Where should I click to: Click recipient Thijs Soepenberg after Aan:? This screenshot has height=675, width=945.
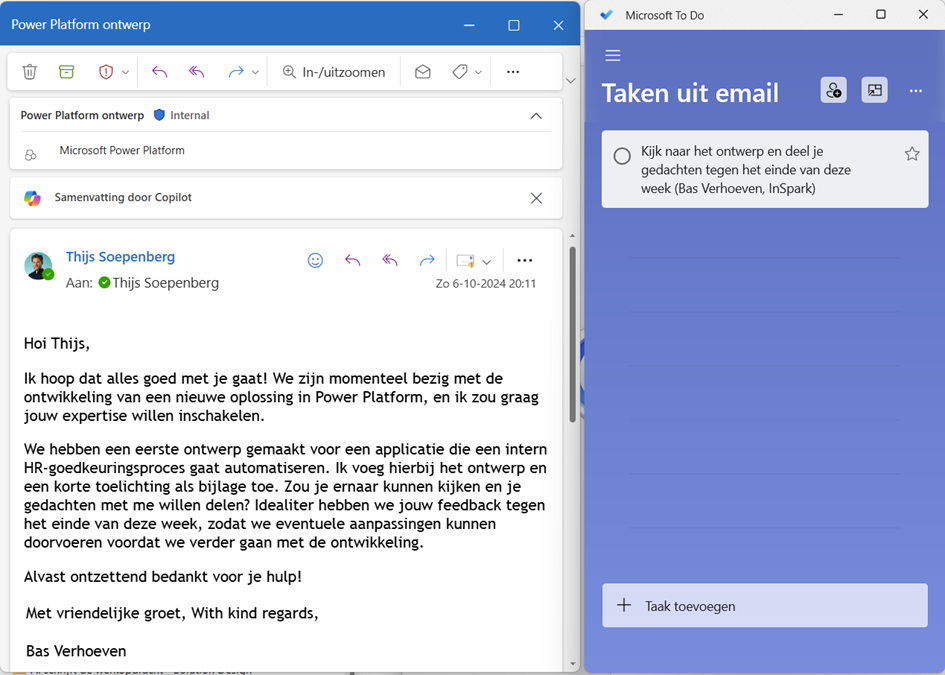point(165,283)
